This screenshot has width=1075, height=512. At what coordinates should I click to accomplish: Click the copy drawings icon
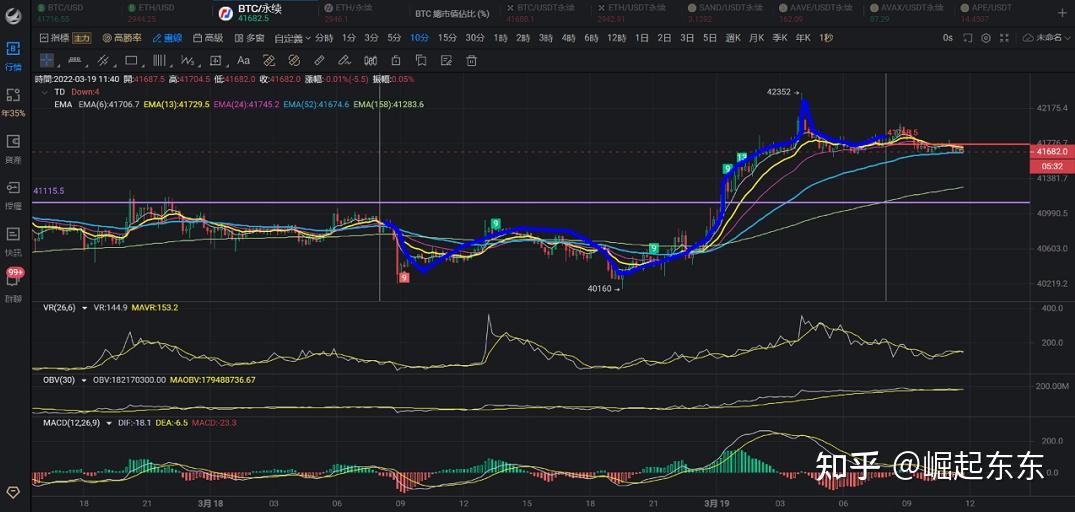[421, 60]
